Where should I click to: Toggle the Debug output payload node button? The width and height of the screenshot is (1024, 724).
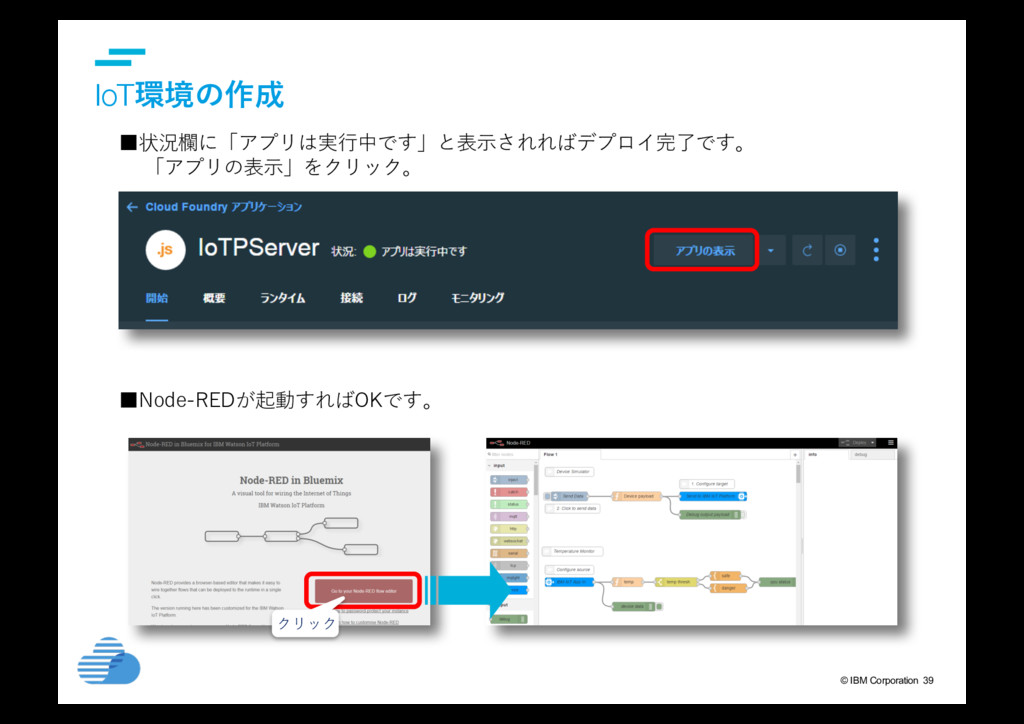(743, 515)
